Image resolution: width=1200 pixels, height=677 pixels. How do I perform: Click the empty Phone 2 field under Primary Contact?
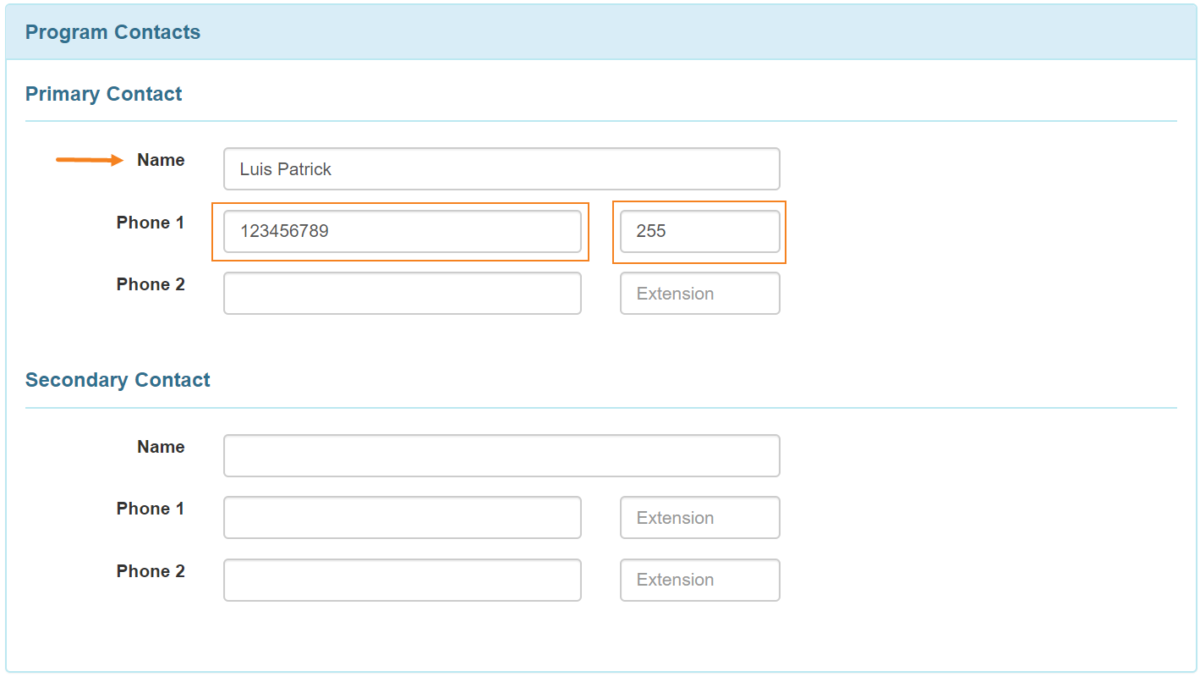coord(400,293)
